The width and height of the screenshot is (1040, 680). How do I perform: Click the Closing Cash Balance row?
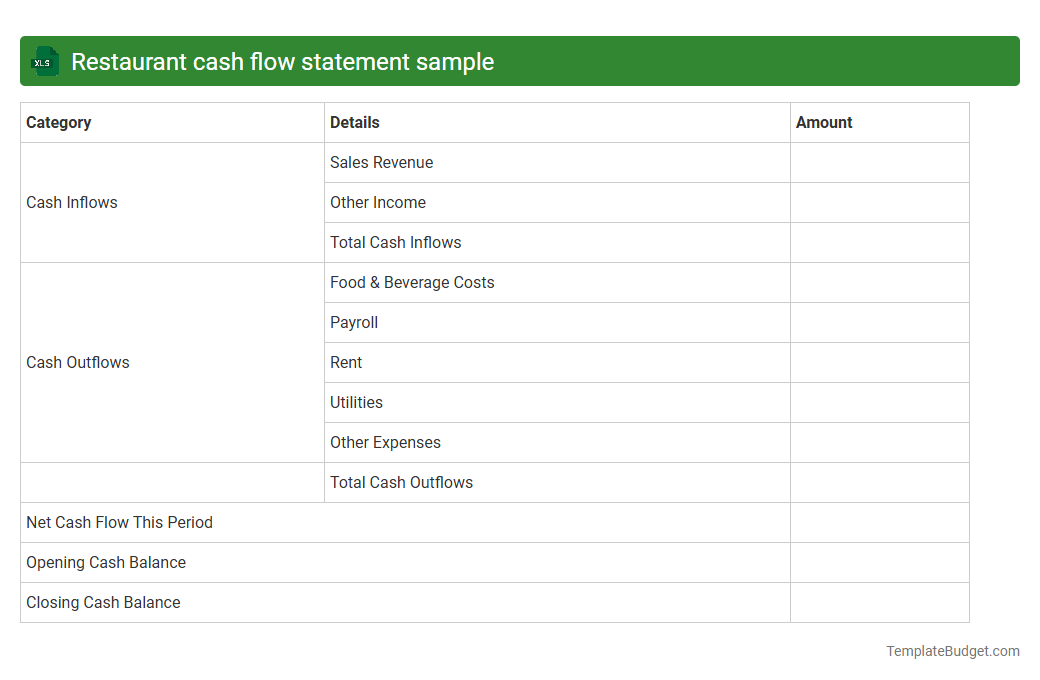103,602
